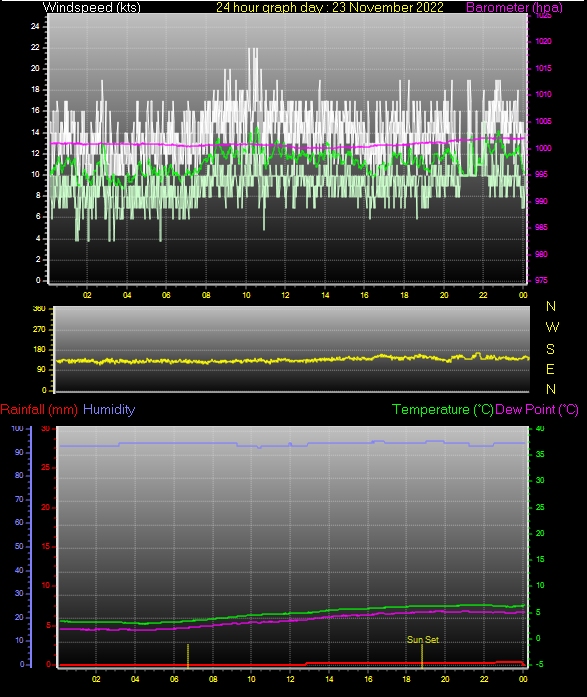This screenshot has height=697, width=587.
Task: Click the Windspeed (kts) legend label
Action: coord(92,7)
